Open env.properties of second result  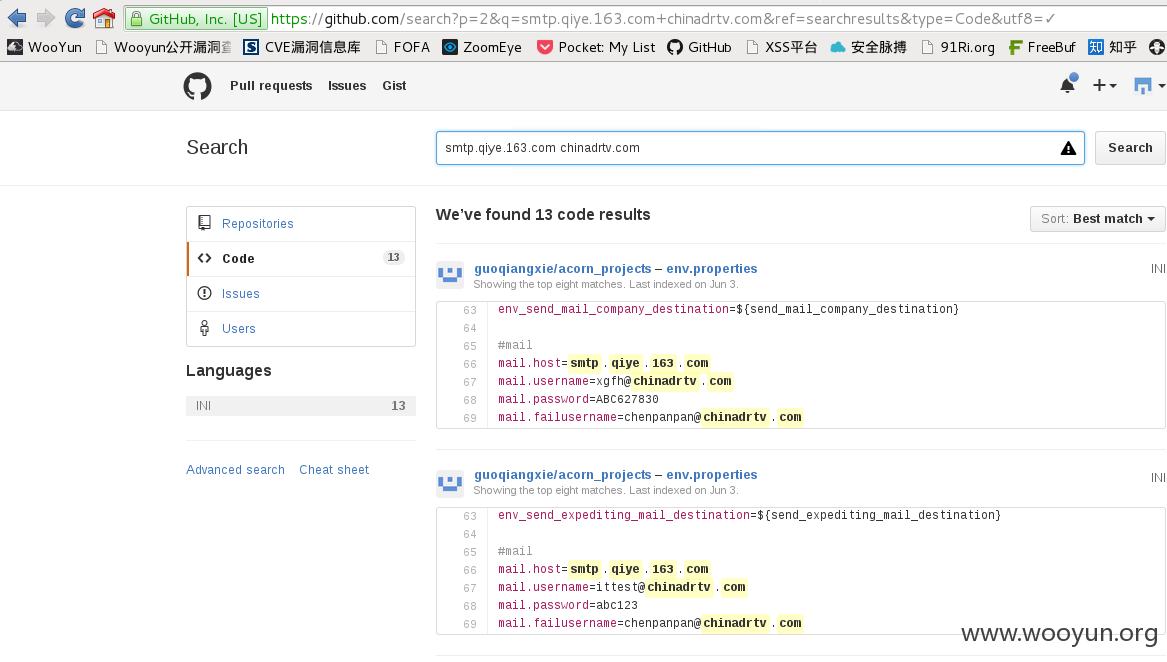712,475
